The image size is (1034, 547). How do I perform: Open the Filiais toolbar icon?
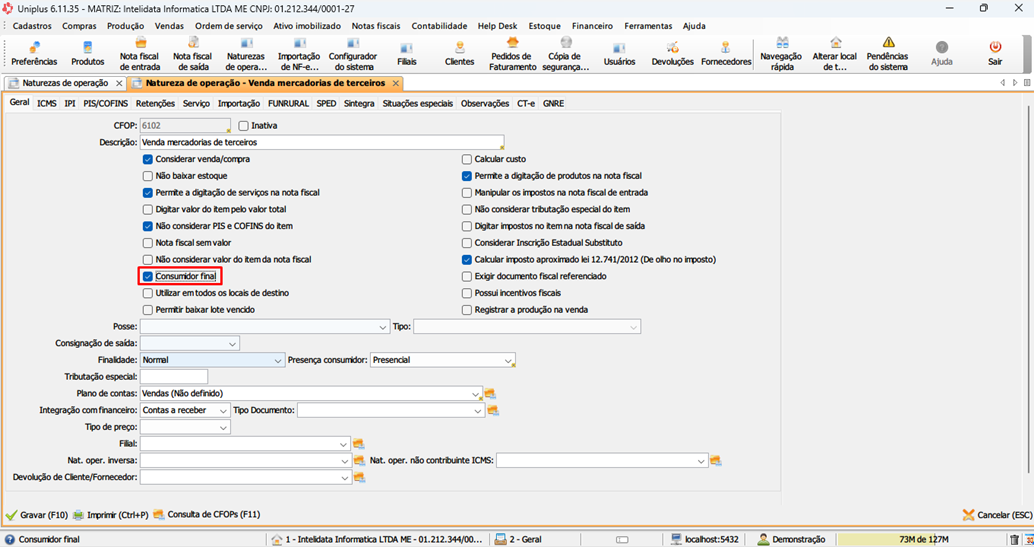pyautogui.click(x=407, y=54)
